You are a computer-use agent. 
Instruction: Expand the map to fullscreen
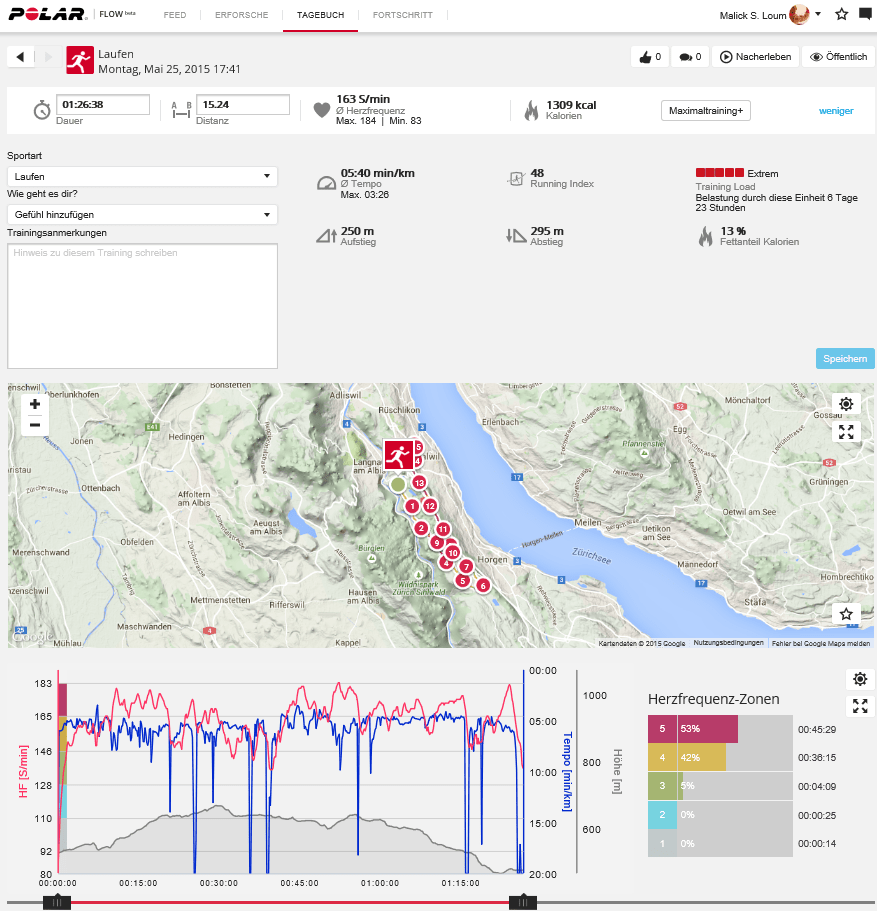845,431
